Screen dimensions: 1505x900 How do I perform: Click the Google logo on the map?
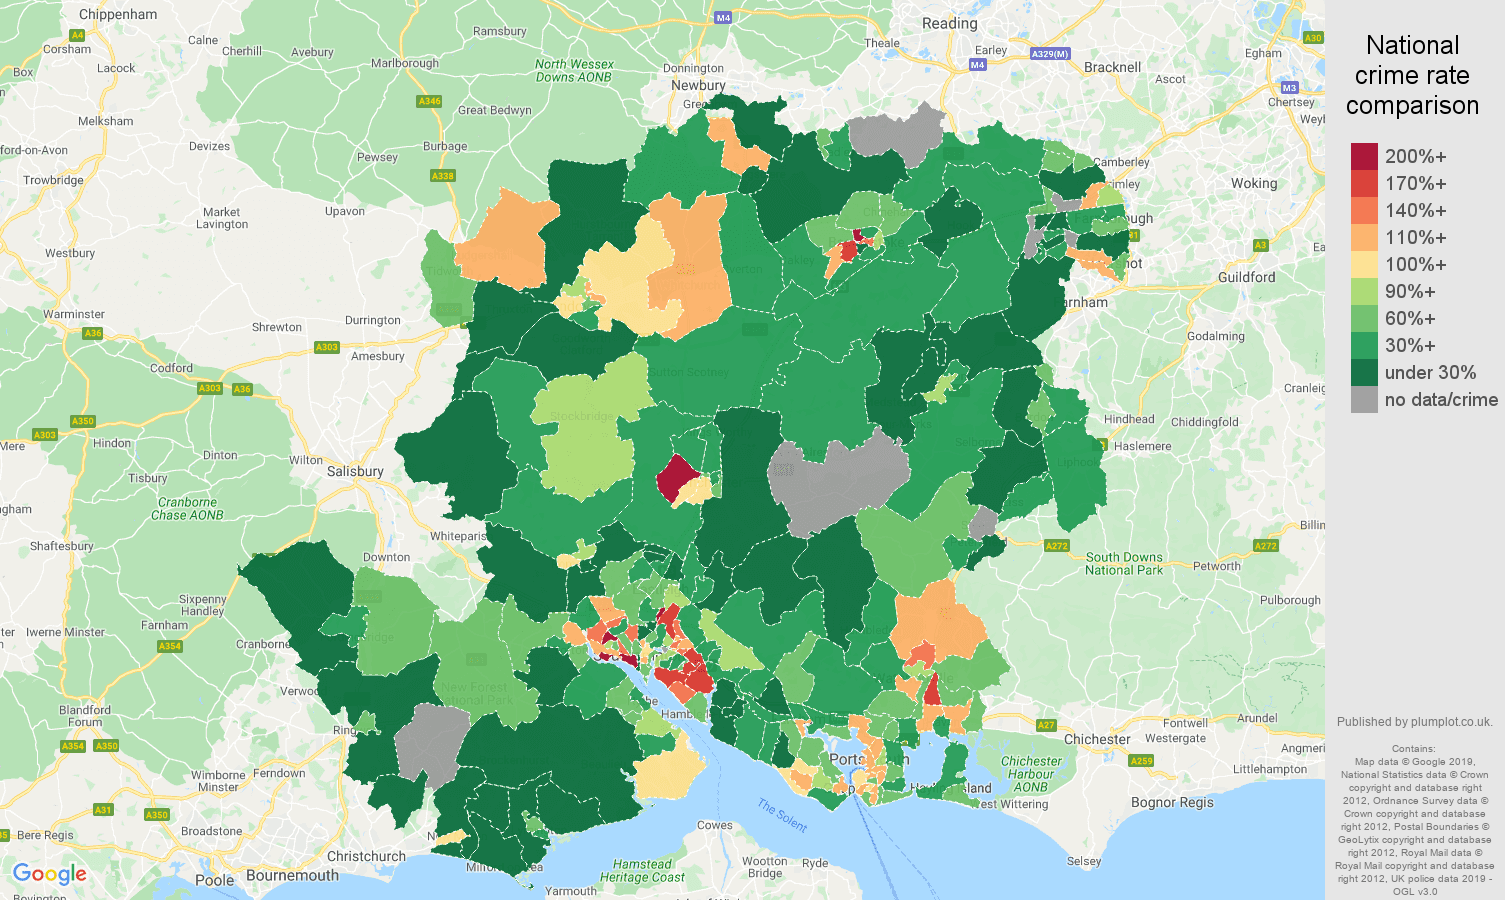tap(50, 875)
